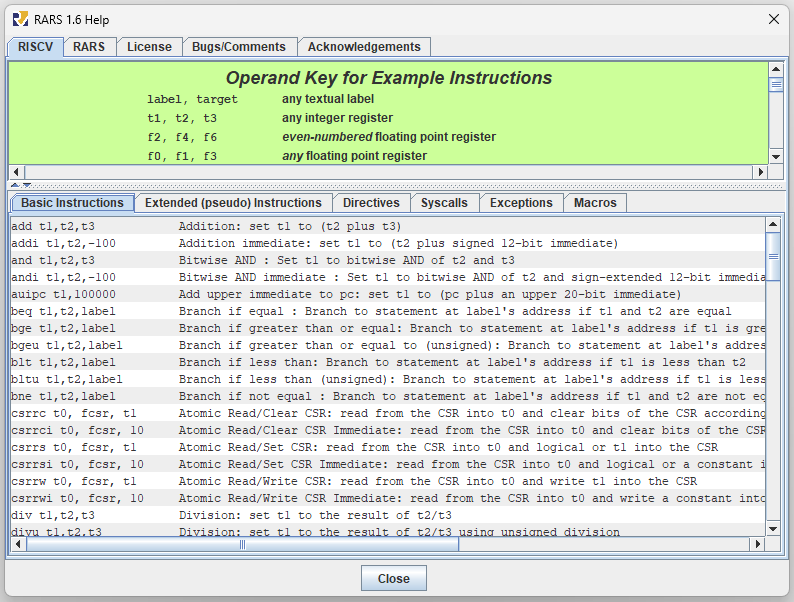Open the Syscalls tab
This screenshot has width=794, height=602.
click(x=445, y=203)
